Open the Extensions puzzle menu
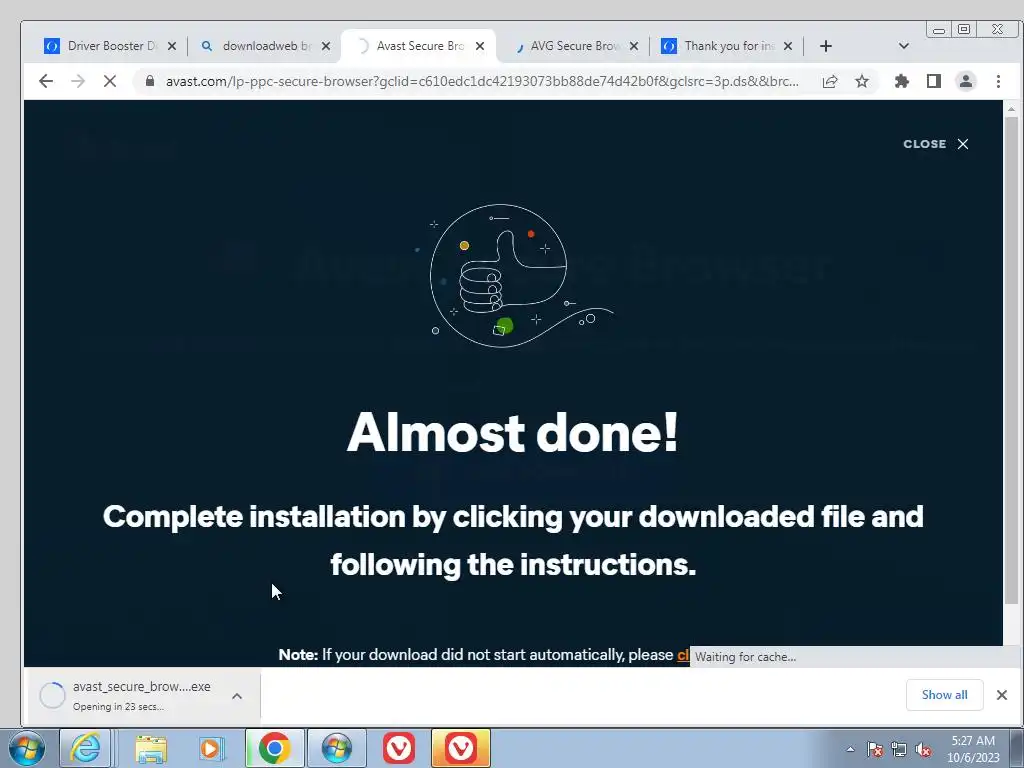Image resolution: width=1024 pixels, height=768 pixels. (902, 81)
